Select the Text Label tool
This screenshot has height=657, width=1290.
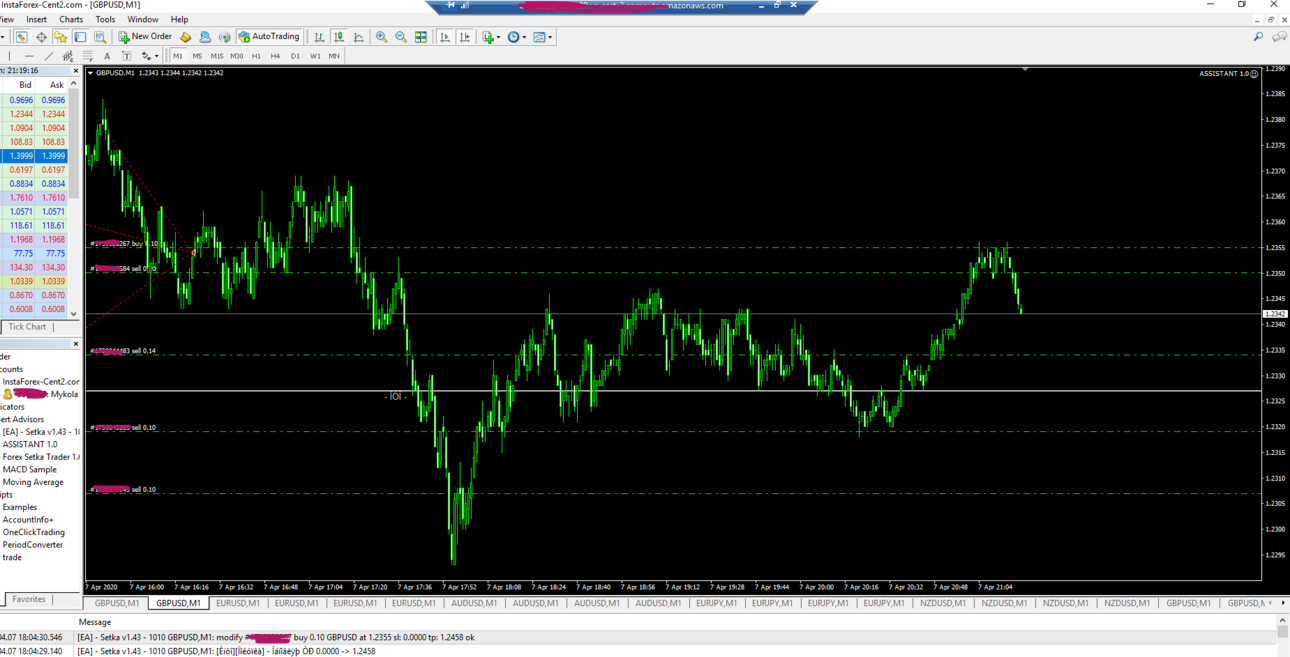coord(126,56)
